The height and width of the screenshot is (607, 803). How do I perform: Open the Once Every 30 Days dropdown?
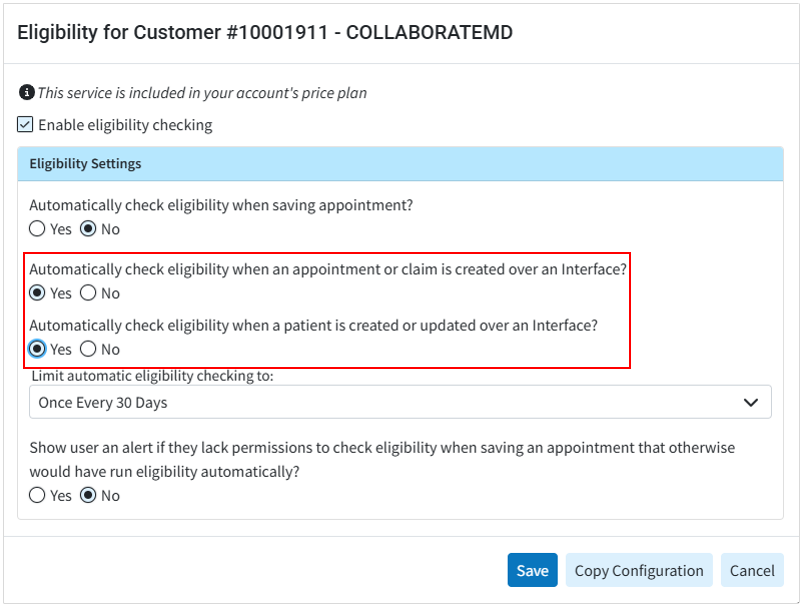pos(400,402)
